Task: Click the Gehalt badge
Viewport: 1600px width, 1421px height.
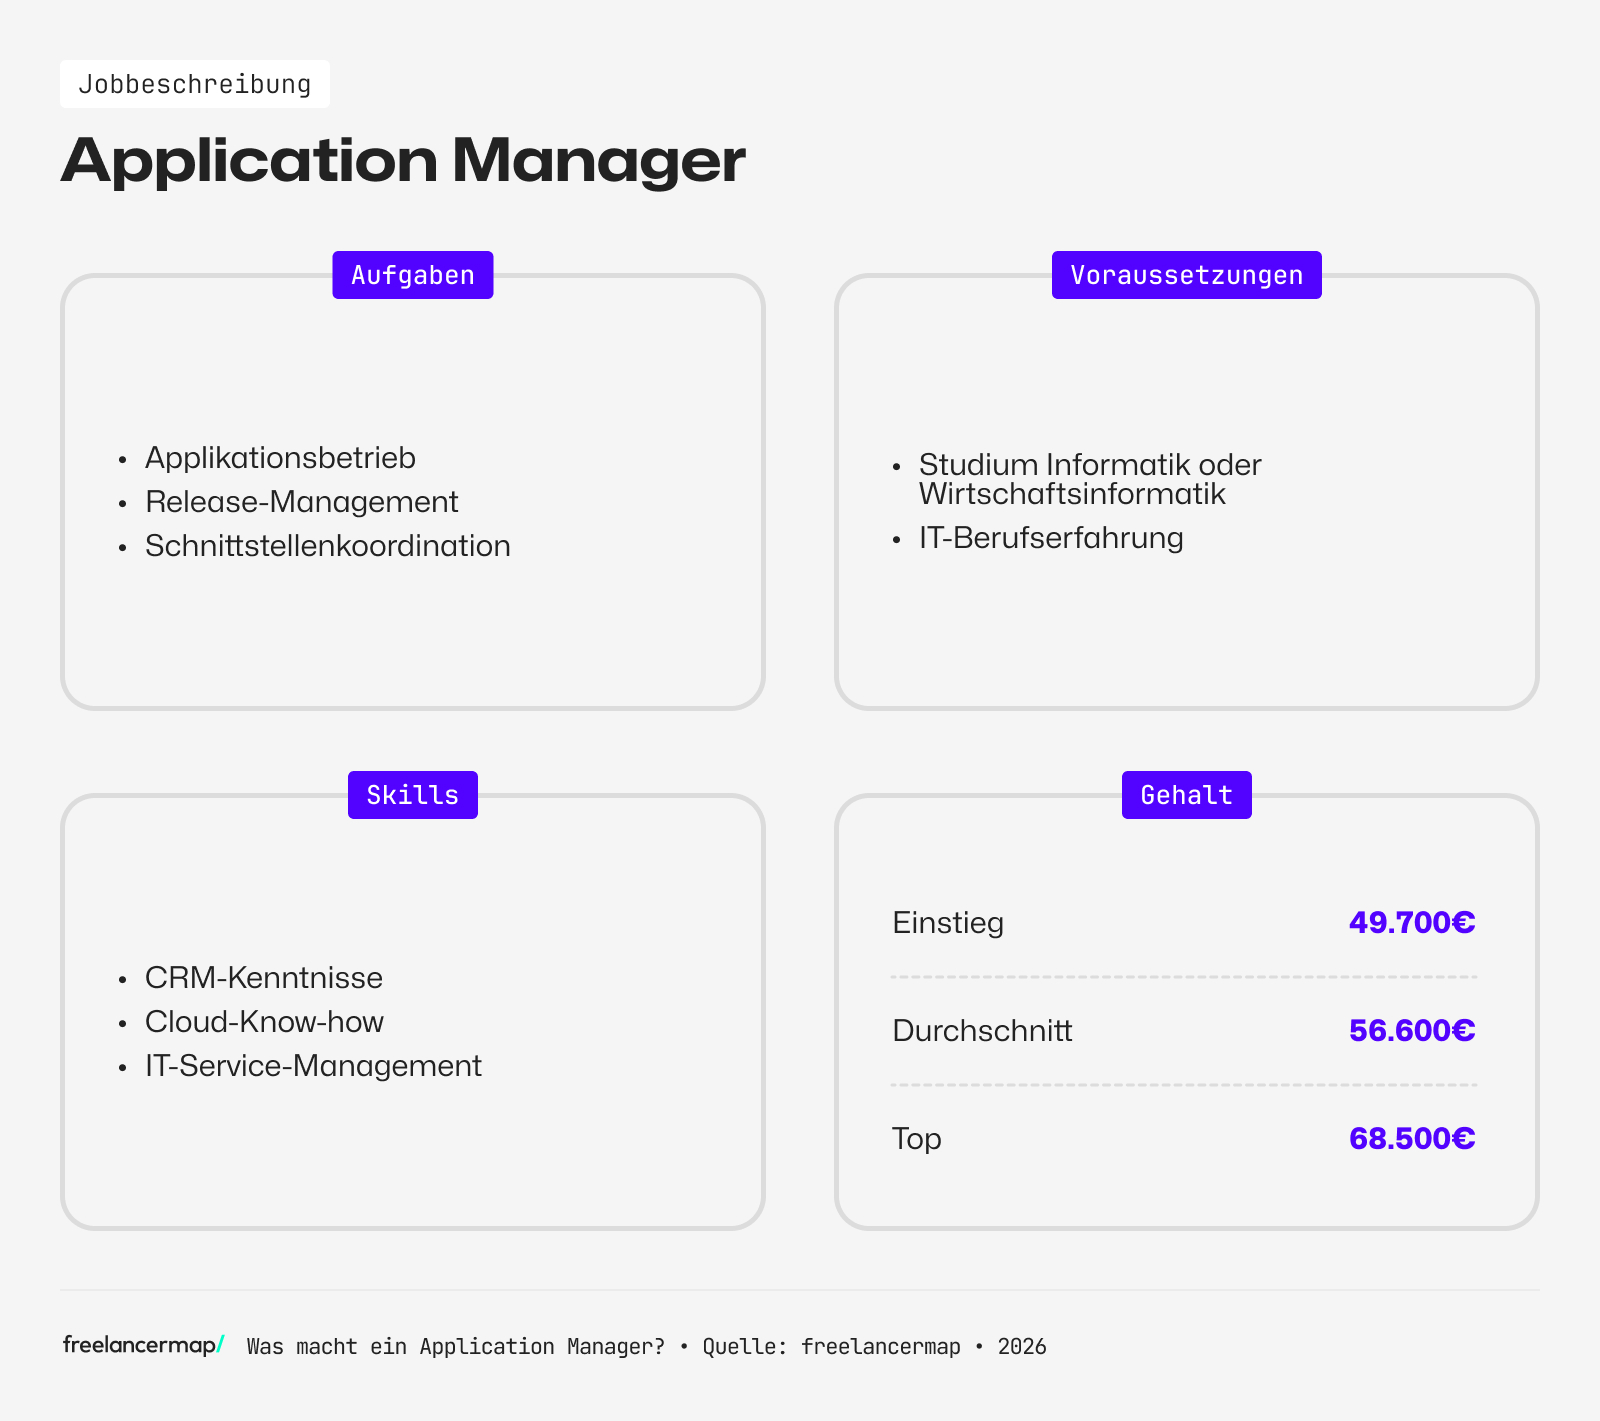Action: click(1186, 794)
